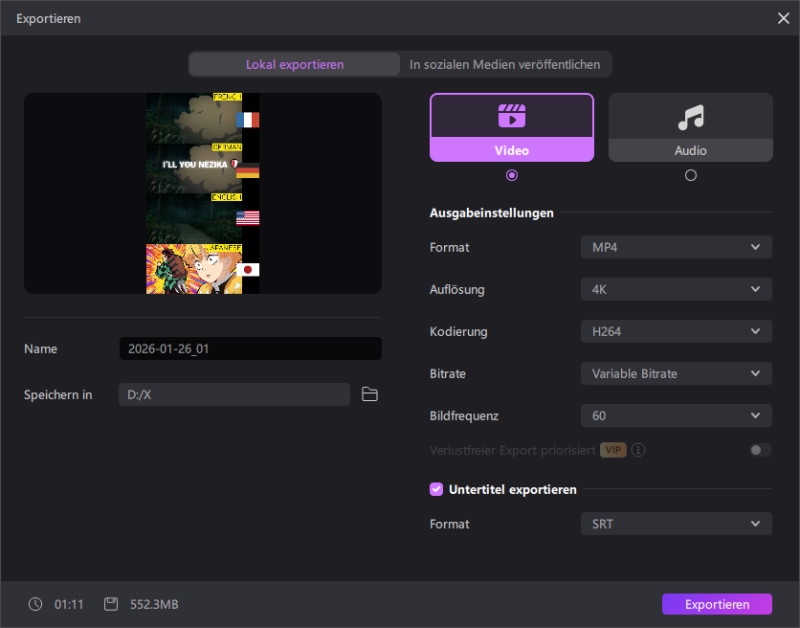Click the Name input field

(x=250, y=349)
